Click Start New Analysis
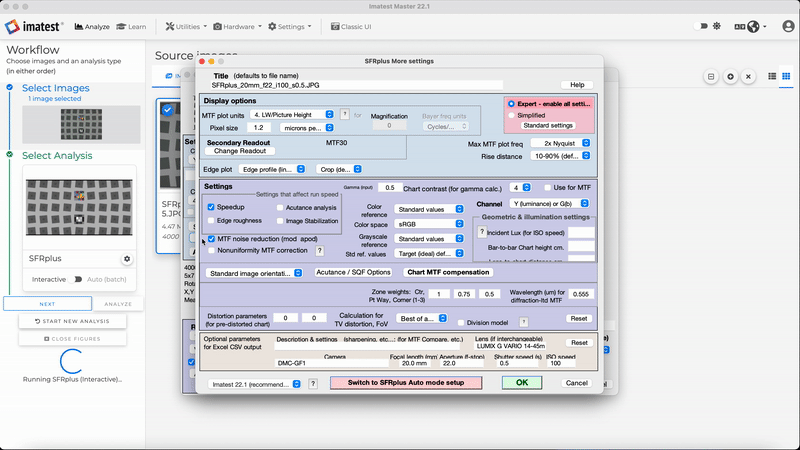The height and width of the screenshot is (450, 800). click(x=72, y=321)
